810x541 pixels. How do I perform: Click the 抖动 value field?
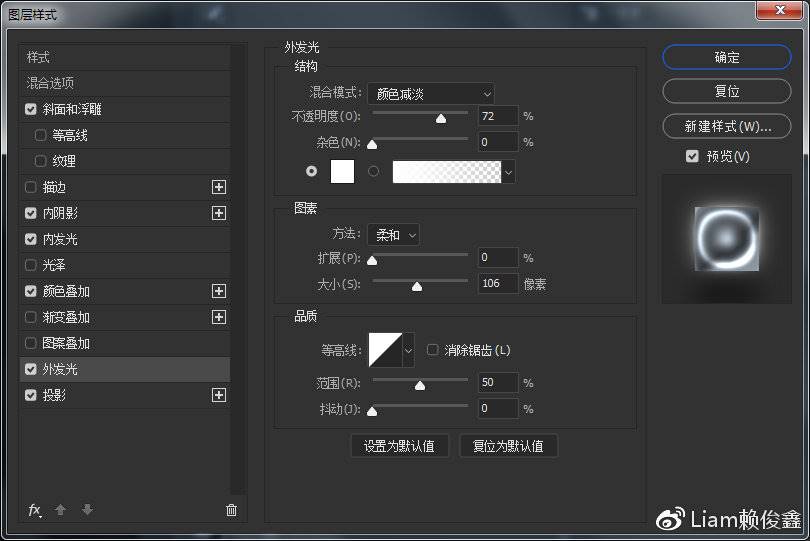point(498,408)
